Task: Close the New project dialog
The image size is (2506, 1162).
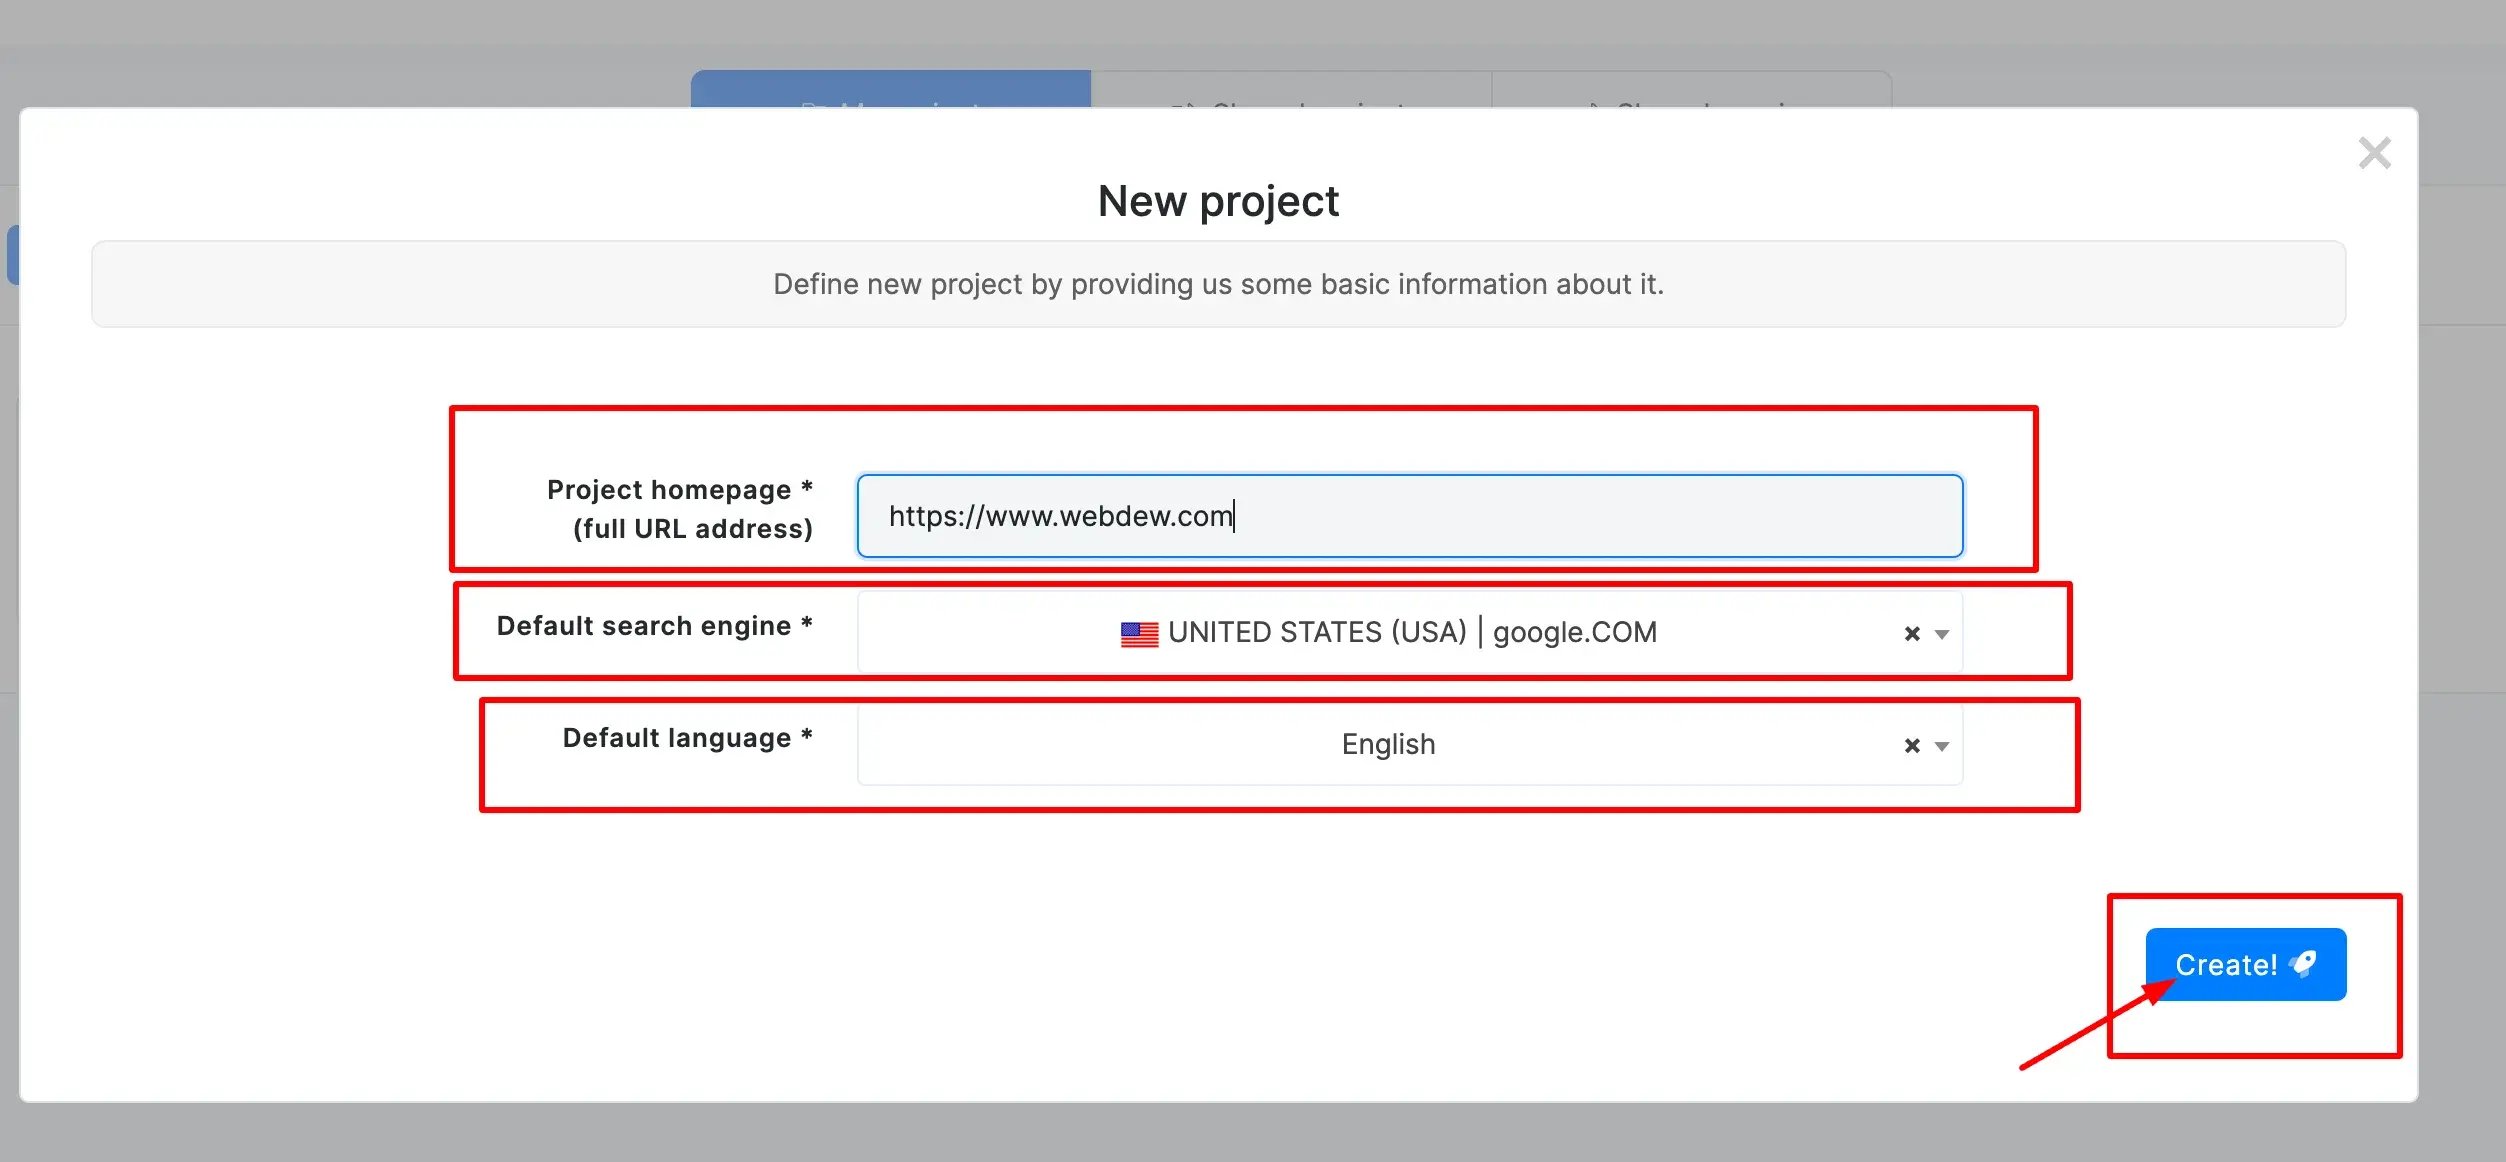Action: (2374, 154)
